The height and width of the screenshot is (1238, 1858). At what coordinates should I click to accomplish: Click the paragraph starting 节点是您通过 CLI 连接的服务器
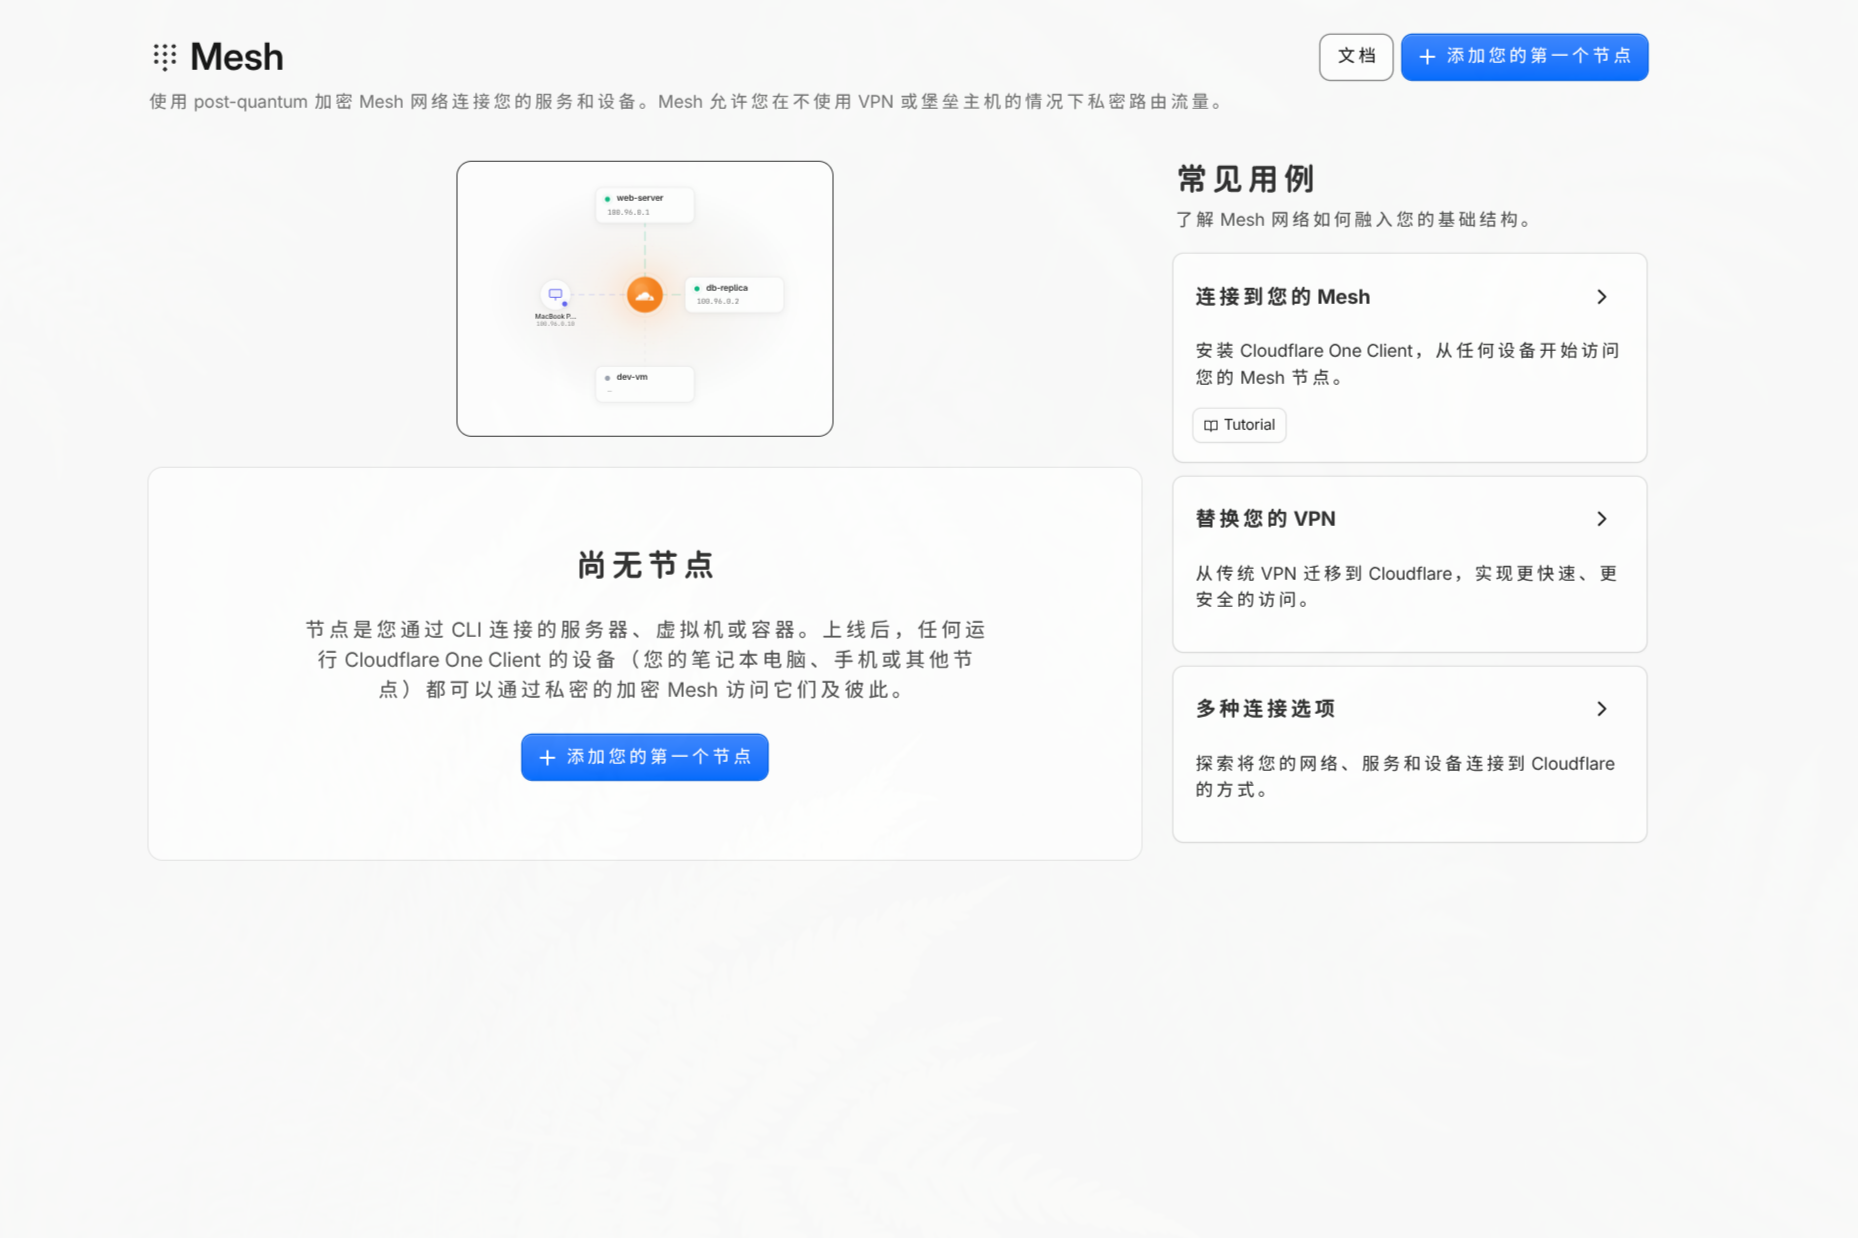645,659
